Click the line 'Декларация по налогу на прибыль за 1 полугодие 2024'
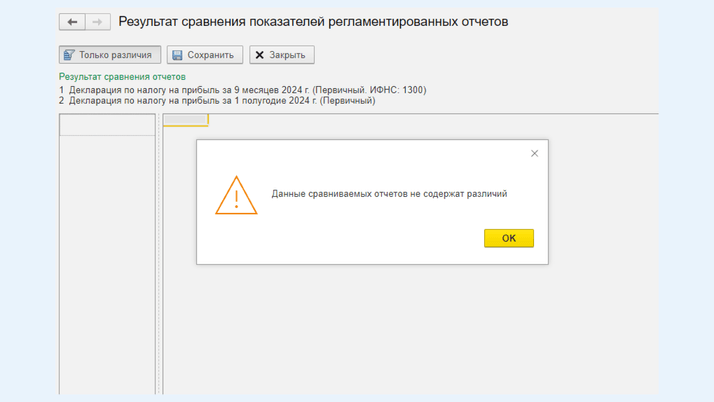 [x=217, y=101]
